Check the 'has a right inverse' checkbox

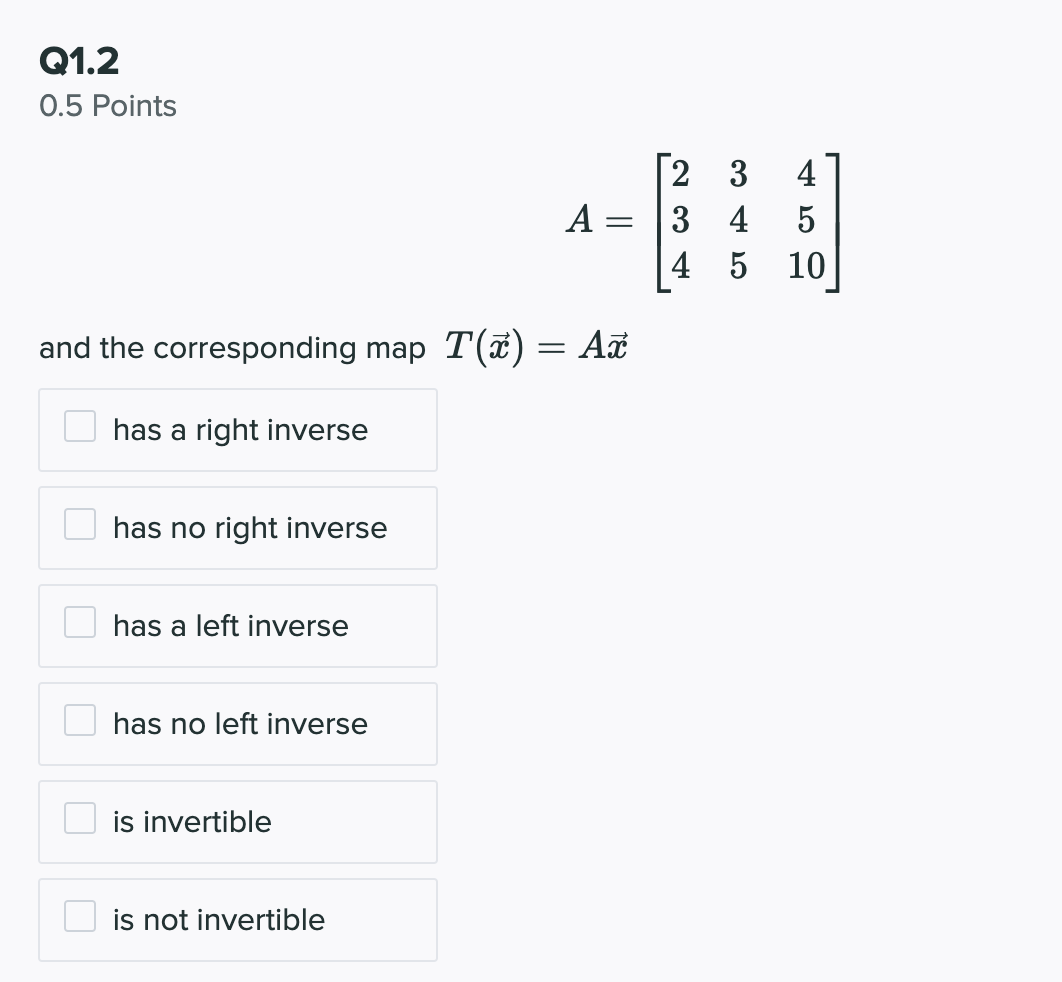tap(79, 426)
